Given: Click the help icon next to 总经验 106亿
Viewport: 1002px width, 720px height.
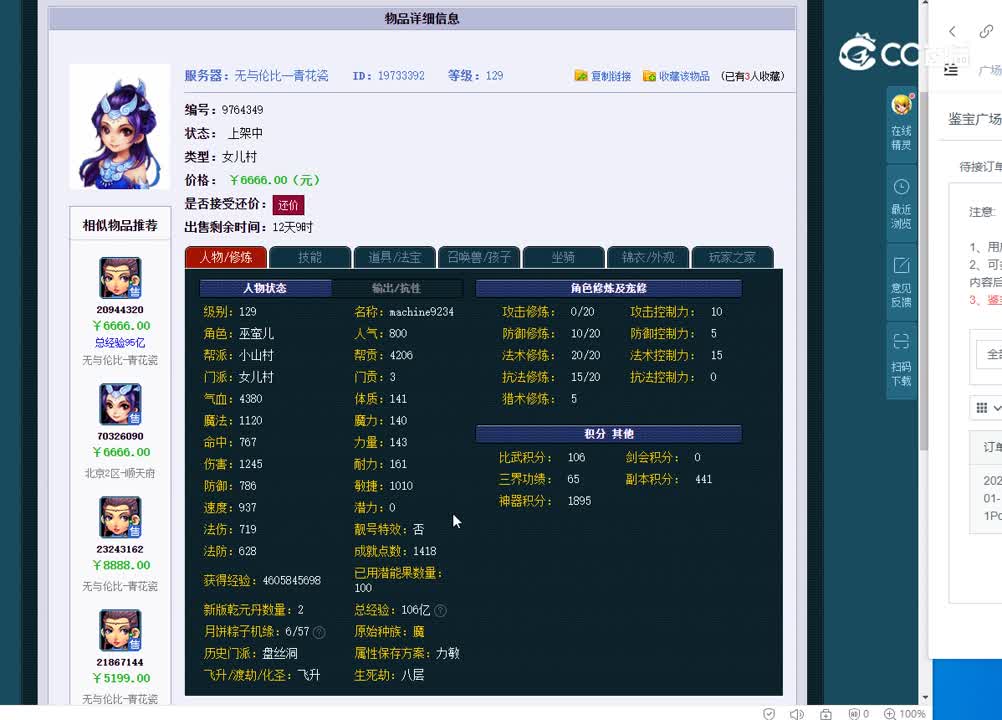Looking at the screenshot, I should pos(440,611).
